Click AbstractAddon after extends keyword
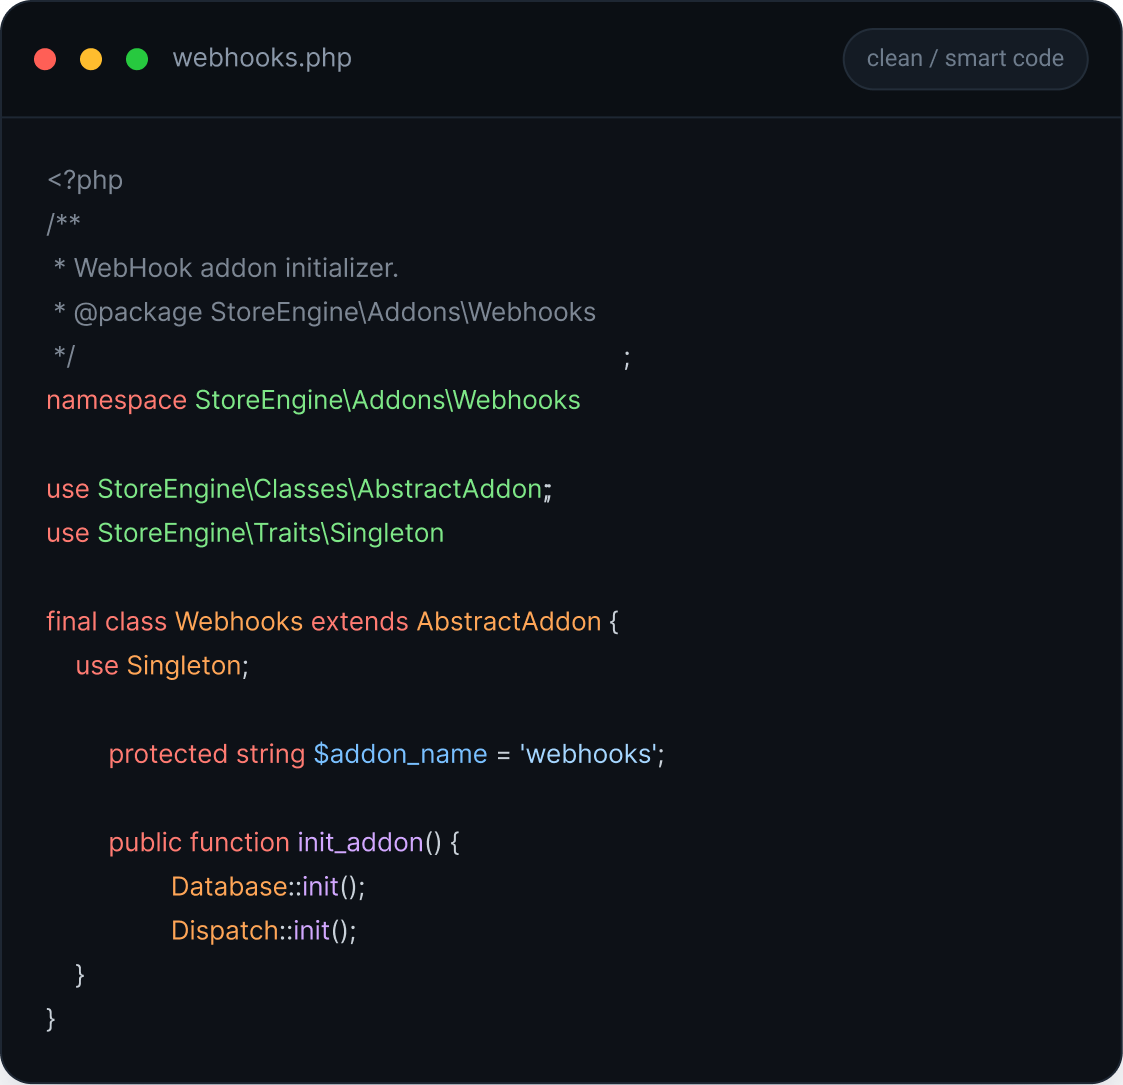This screenshot has height=1085, width=1123. (x=509, y=622)
